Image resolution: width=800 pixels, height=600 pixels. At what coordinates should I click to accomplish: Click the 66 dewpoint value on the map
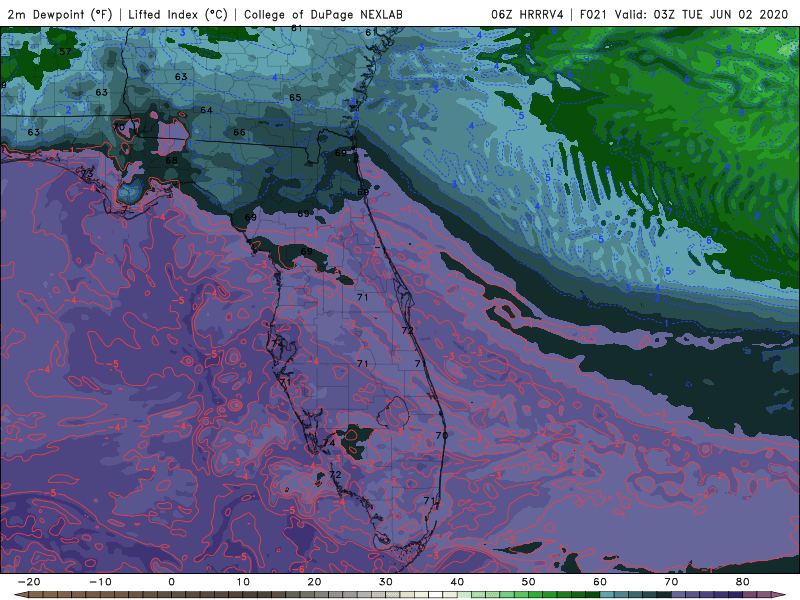[x=239, y=132]
